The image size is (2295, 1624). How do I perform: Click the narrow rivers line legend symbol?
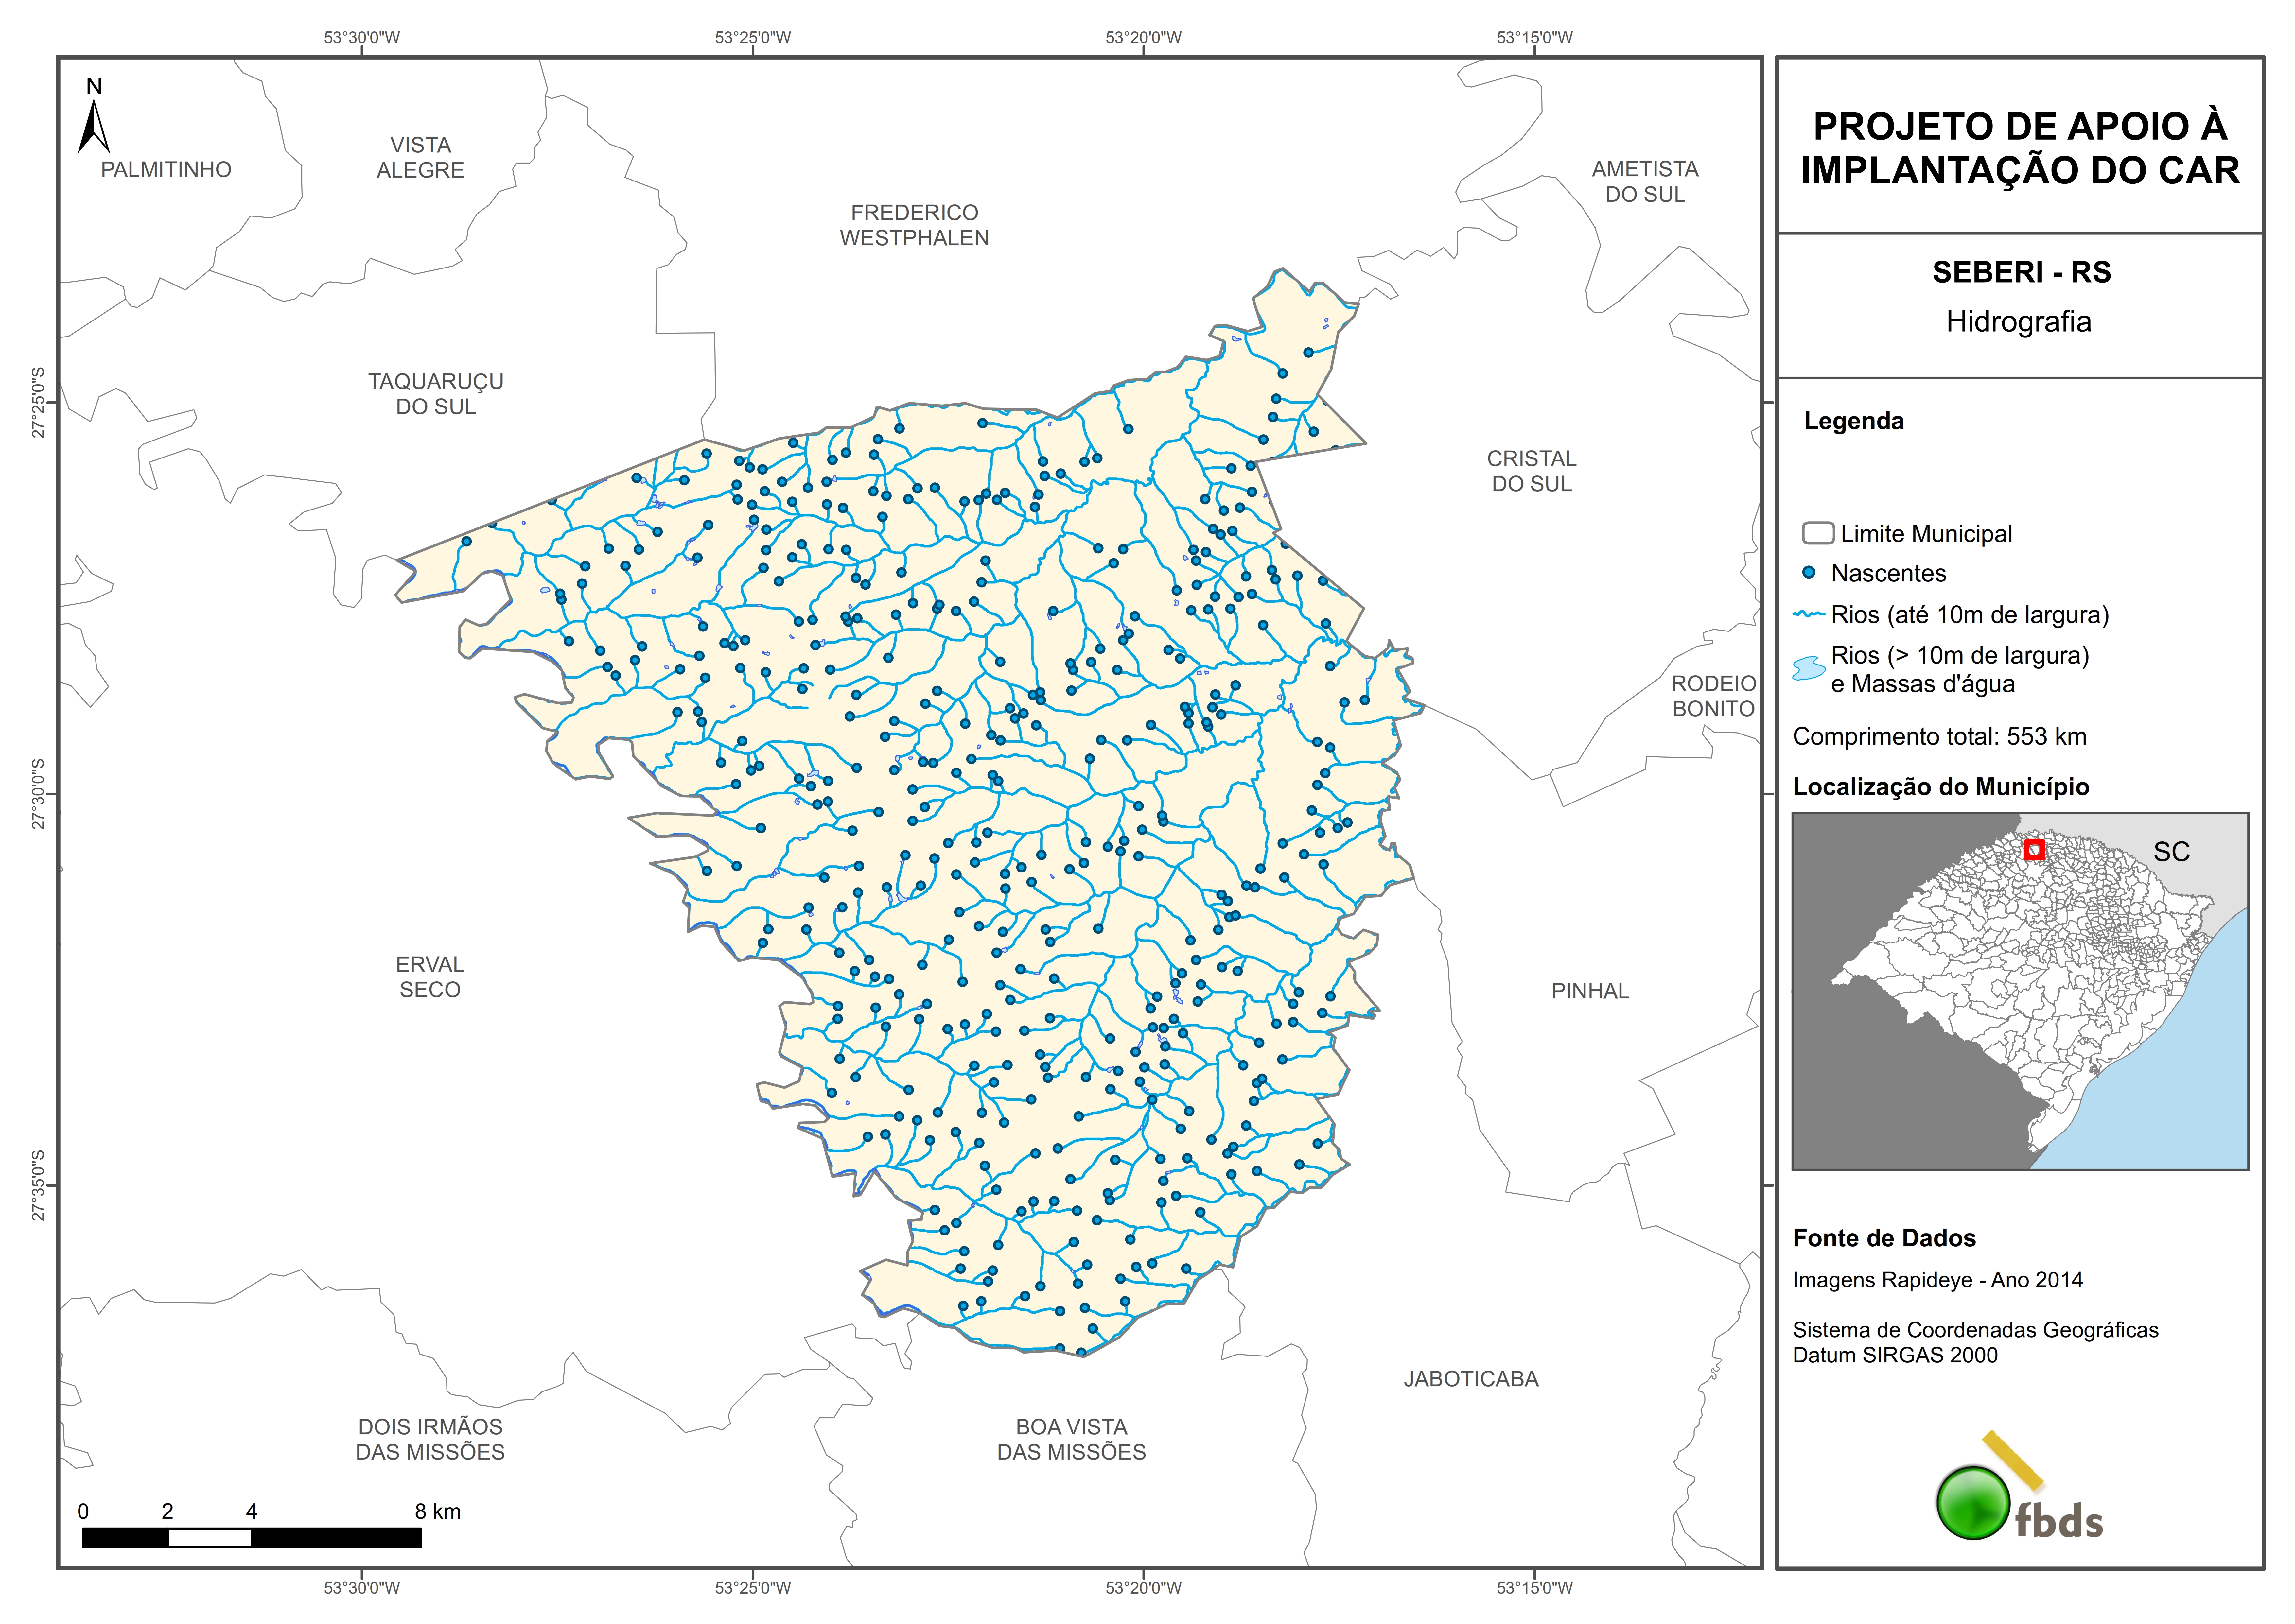click(x=1809, y=614)
